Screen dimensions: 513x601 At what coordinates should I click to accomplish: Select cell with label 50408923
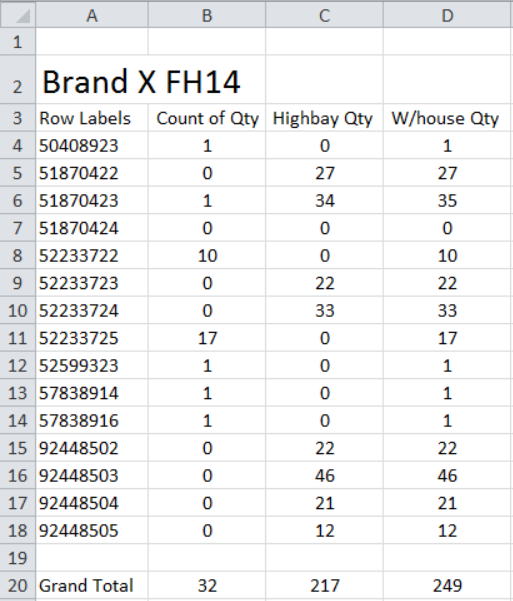[92, 146]
